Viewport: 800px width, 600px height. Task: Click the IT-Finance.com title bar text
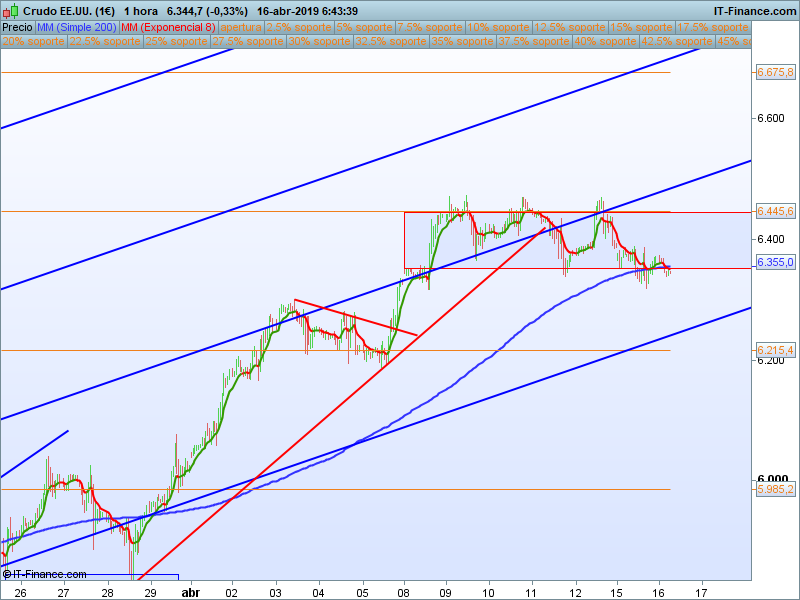tap(755, 11)
